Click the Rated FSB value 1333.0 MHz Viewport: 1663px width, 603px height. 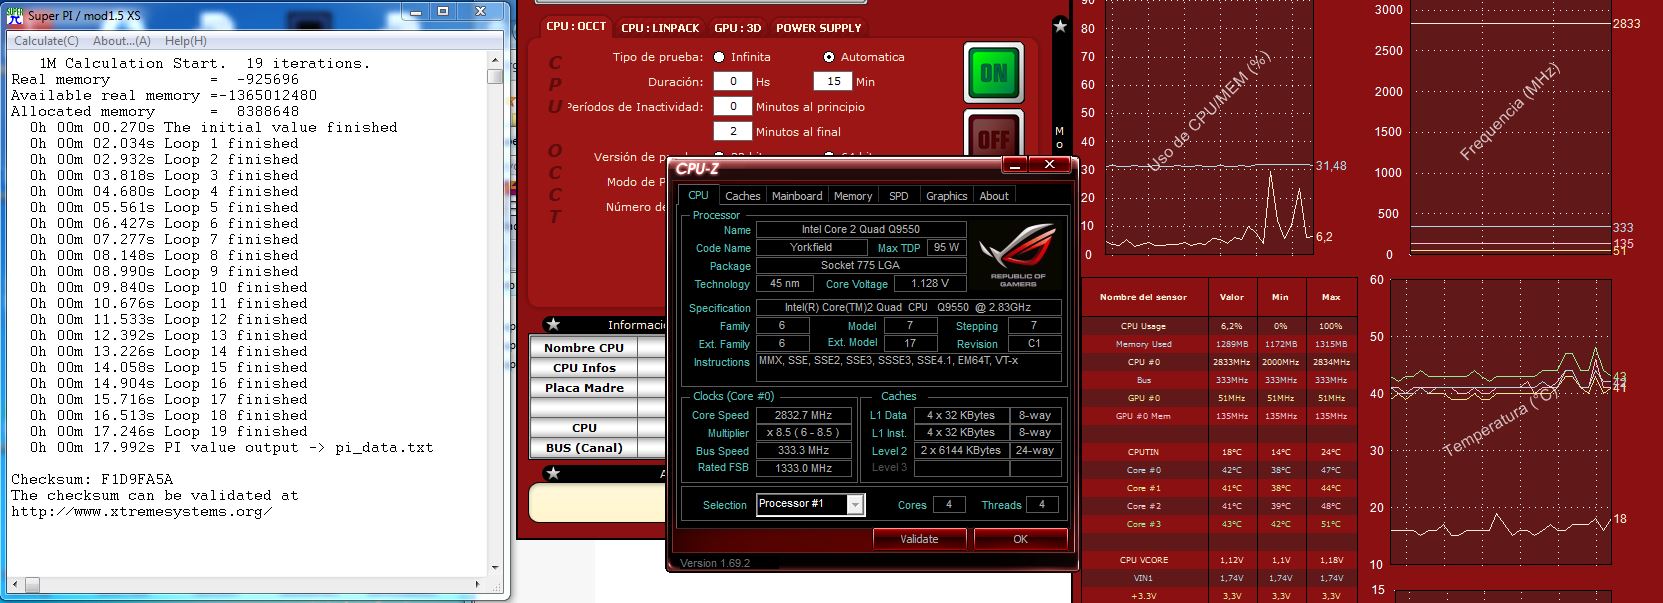coord(803,468)
